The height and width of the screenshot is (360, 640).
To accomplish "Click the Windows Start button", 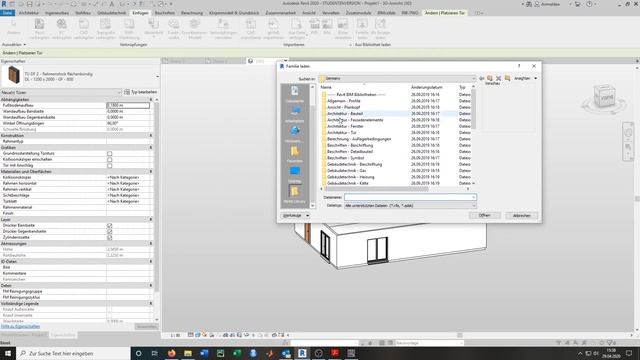I will [x=8, y=353].
